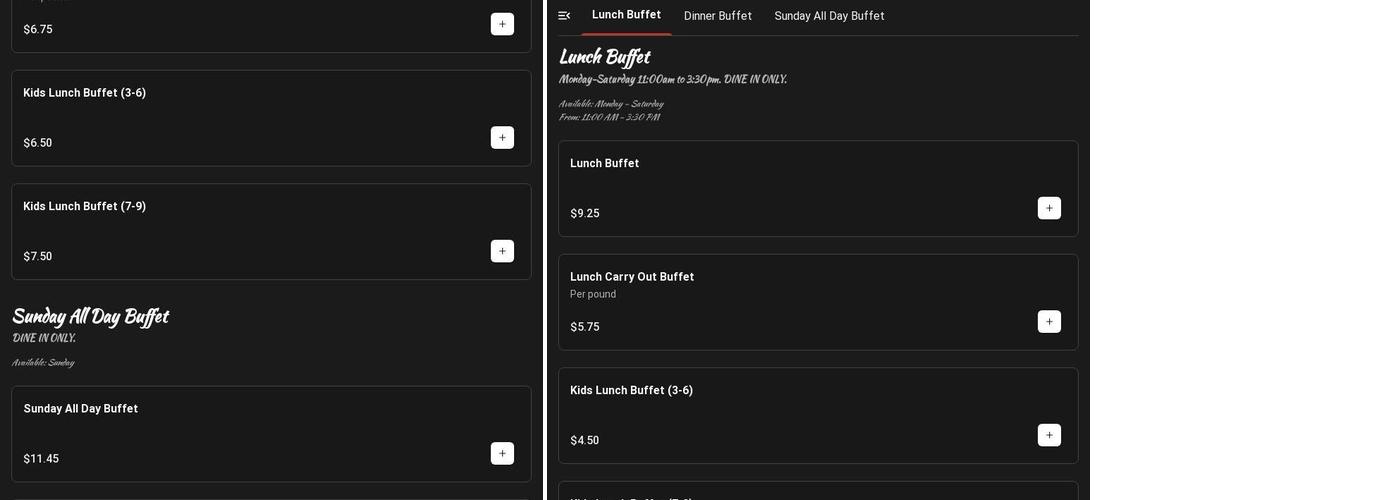Viewport: 1400px width, 500px height.
Task: Add Lunch Carry Out Buffet per pound
Action: [x=1049, y=322]
